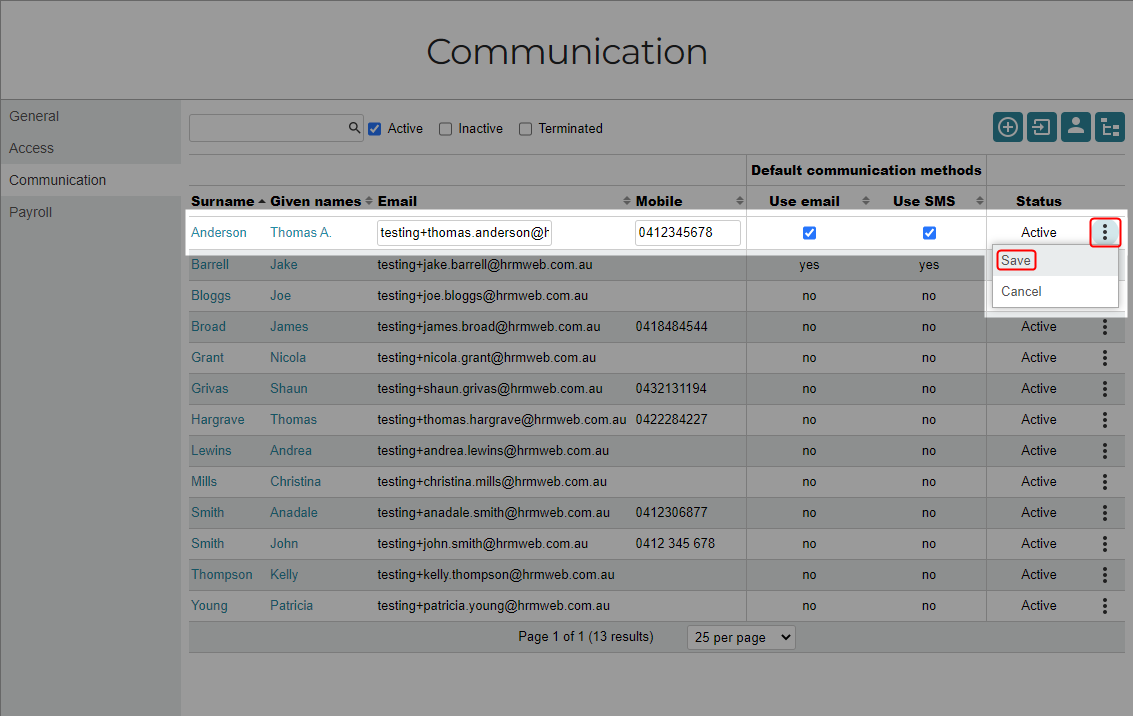The height and width of the screenshot is (716, 1133).
Task: Open the three-dot menu for Christina Mills
Action: 1105,482
